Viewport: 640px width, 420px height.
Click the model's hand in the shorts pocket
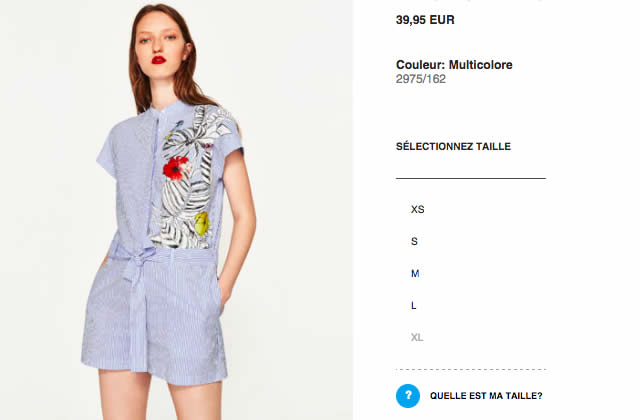(x=224, y=292)
